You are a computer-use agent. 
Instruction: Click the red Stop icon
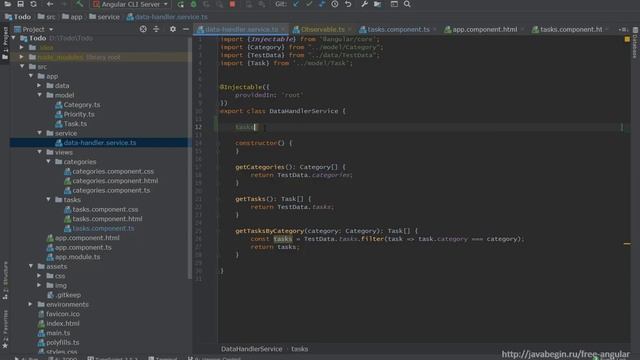(x=232, y=4)
